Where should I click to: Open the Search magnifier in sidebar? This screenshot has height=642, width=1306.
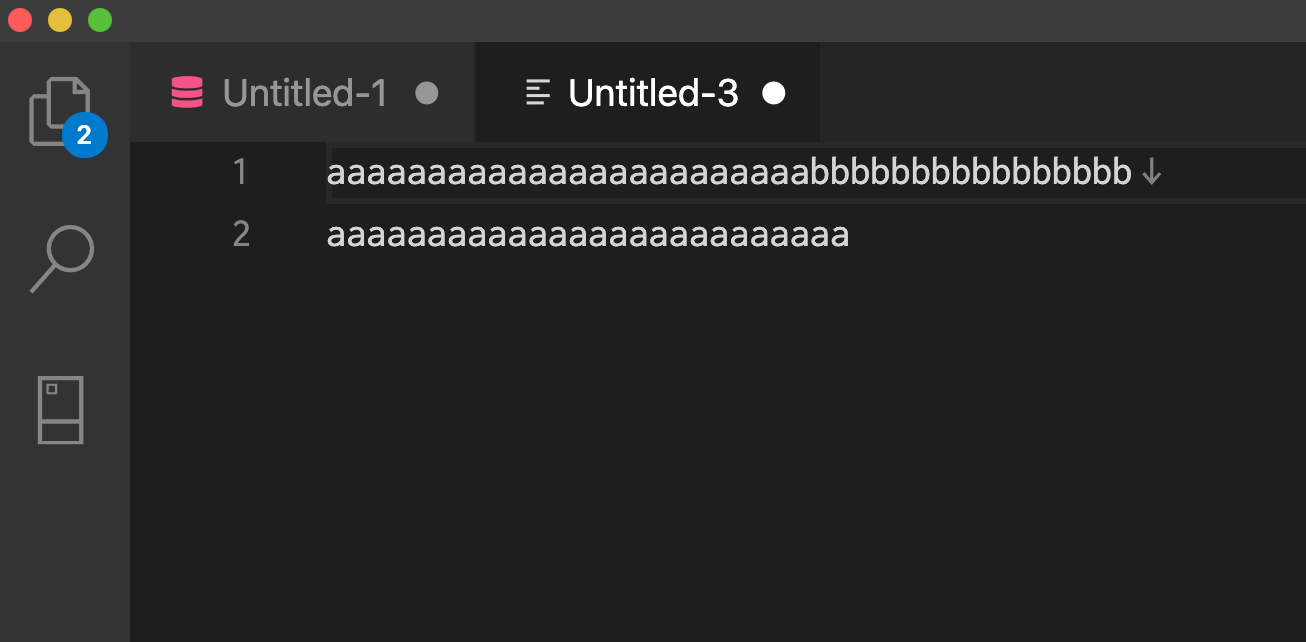(62, 259)
